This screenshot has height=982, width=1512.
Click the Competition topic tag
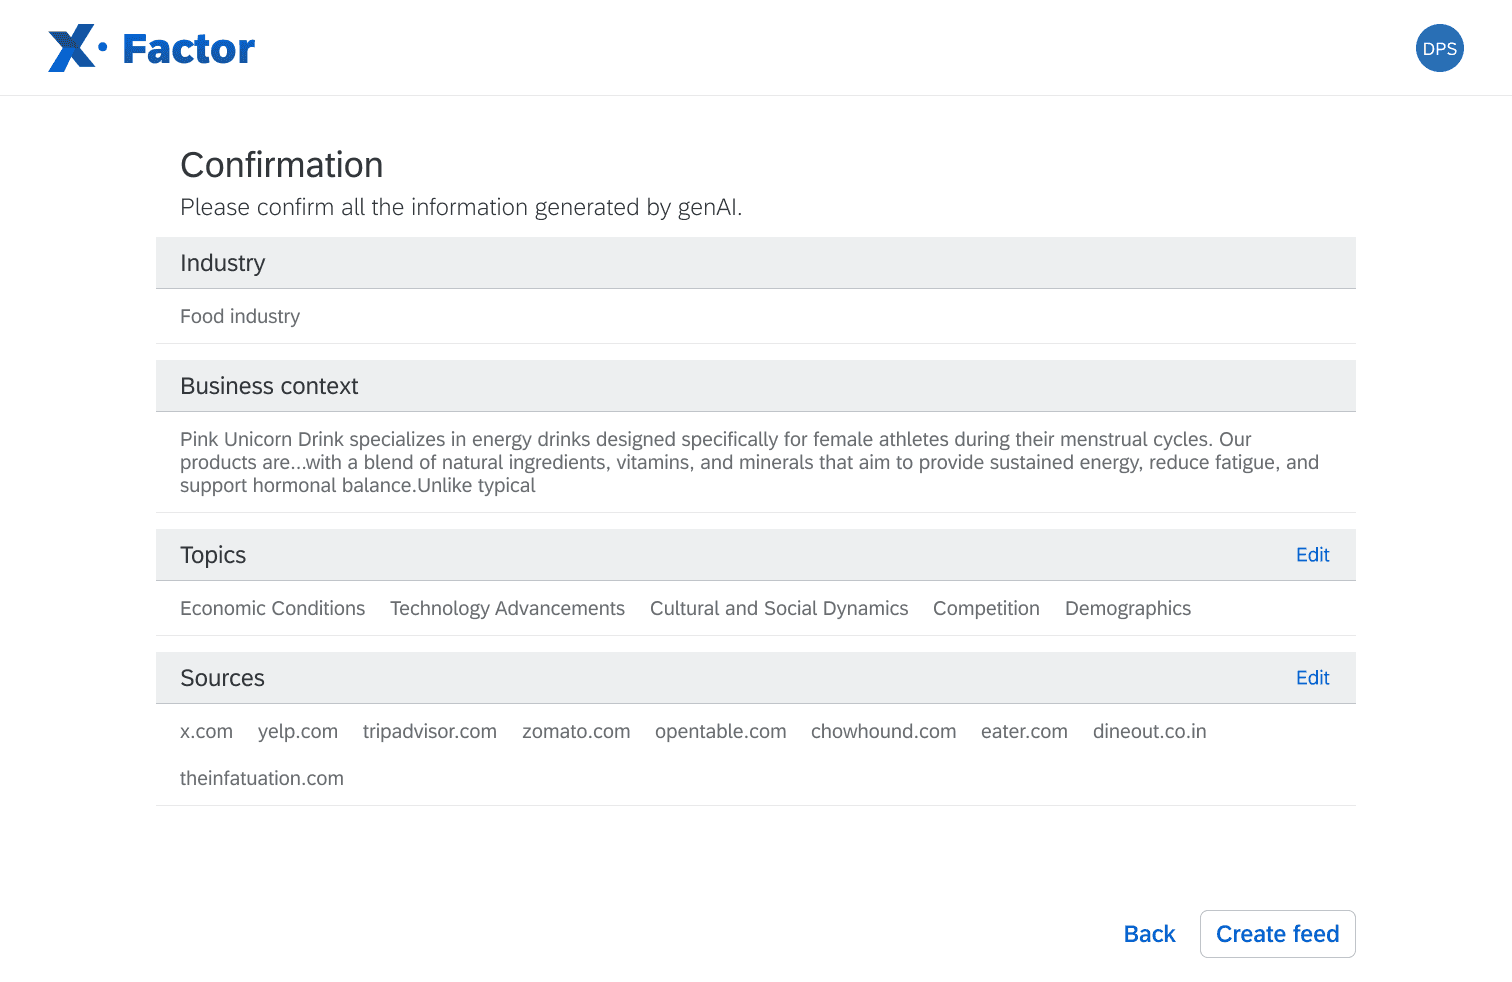click(986, 608)
